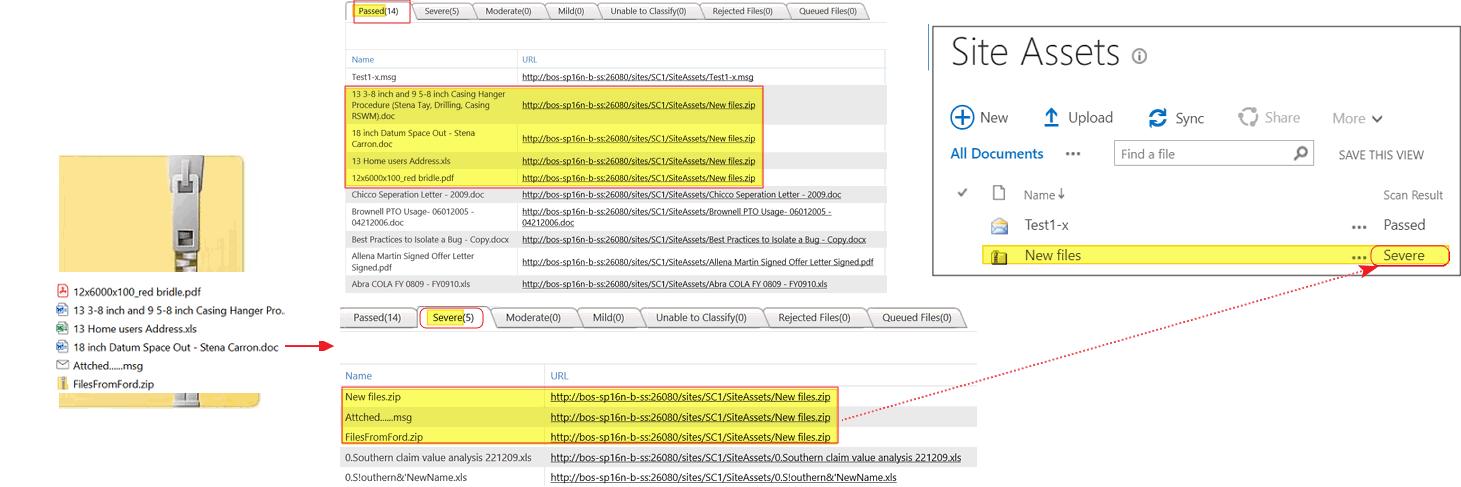The image size is (1461, 487).
Task: Click FilesFromFord.zip in the zip contents list
Action: pyautogui.click(x=114, y=384)
